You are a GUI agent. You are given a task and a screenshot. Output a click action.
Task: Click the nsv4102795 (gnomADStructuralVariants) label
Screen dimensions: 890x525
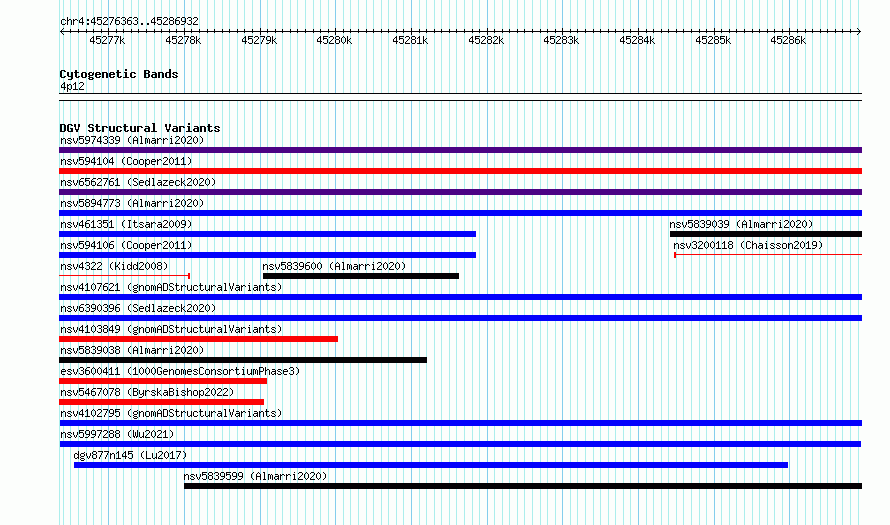tap(171, 413)
